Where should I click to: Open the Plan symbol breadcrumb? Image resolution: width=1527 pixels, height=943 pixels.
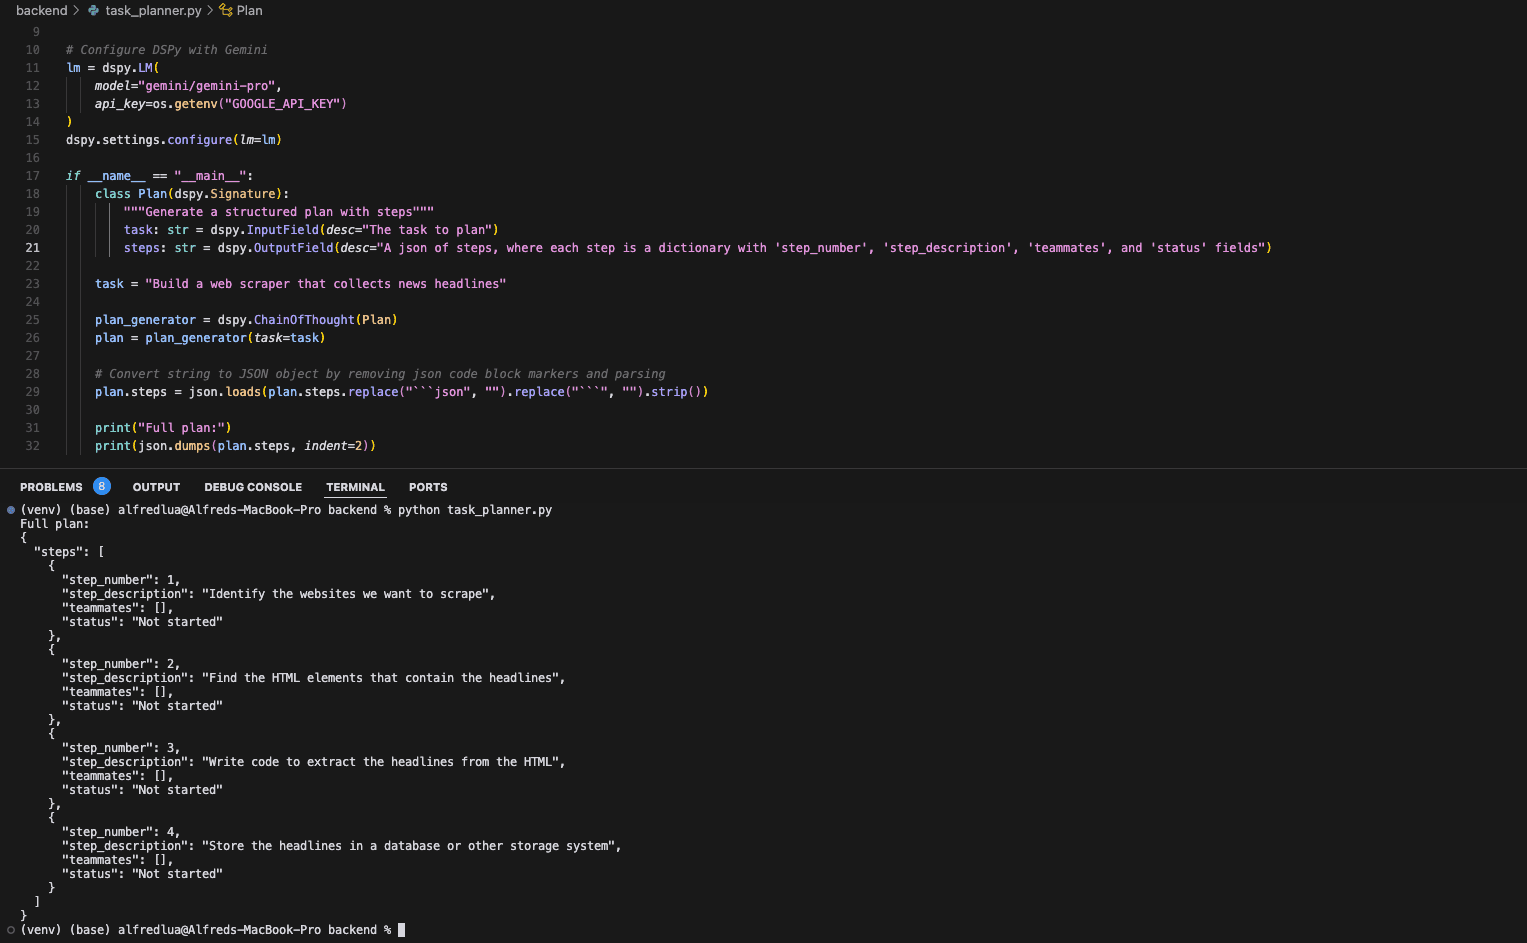(249, 11)
